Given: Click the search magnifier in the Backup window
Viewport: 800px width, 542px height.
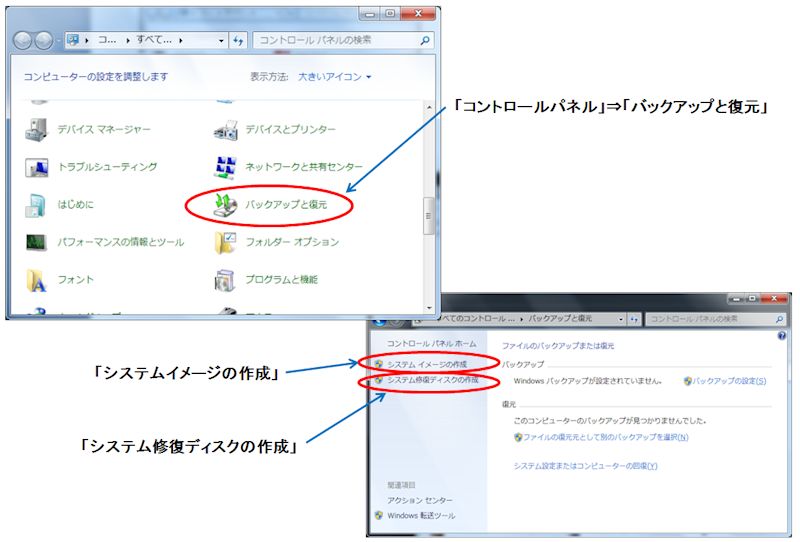Looking at the screenshot, I should pos(780,319).
